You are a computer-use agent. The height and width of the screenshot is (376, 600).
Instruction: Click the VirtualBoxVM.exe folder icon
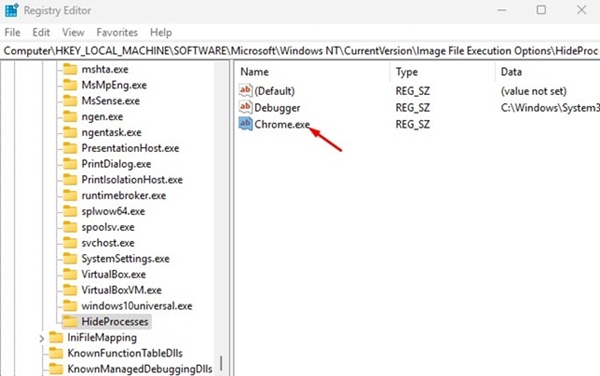(x=70, y=290)
